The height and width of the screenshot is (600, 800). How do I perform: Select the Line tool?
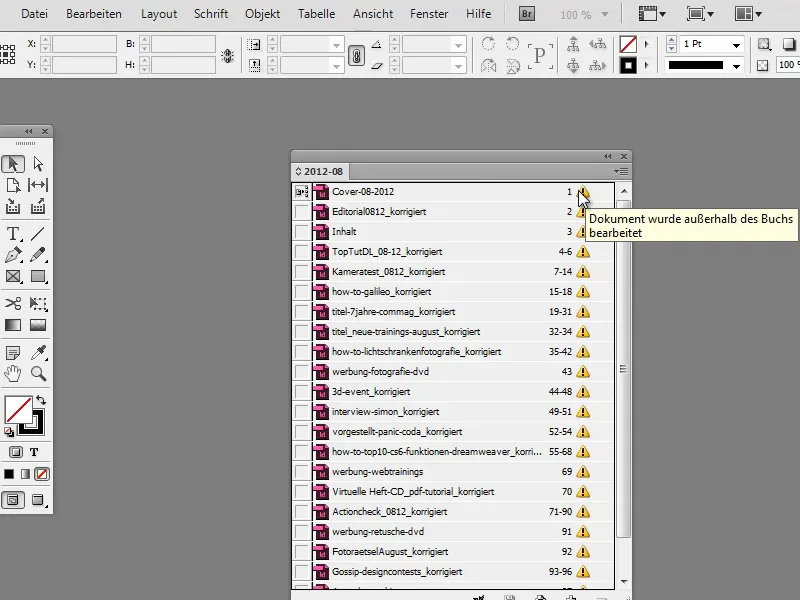(x=38, y=234)
